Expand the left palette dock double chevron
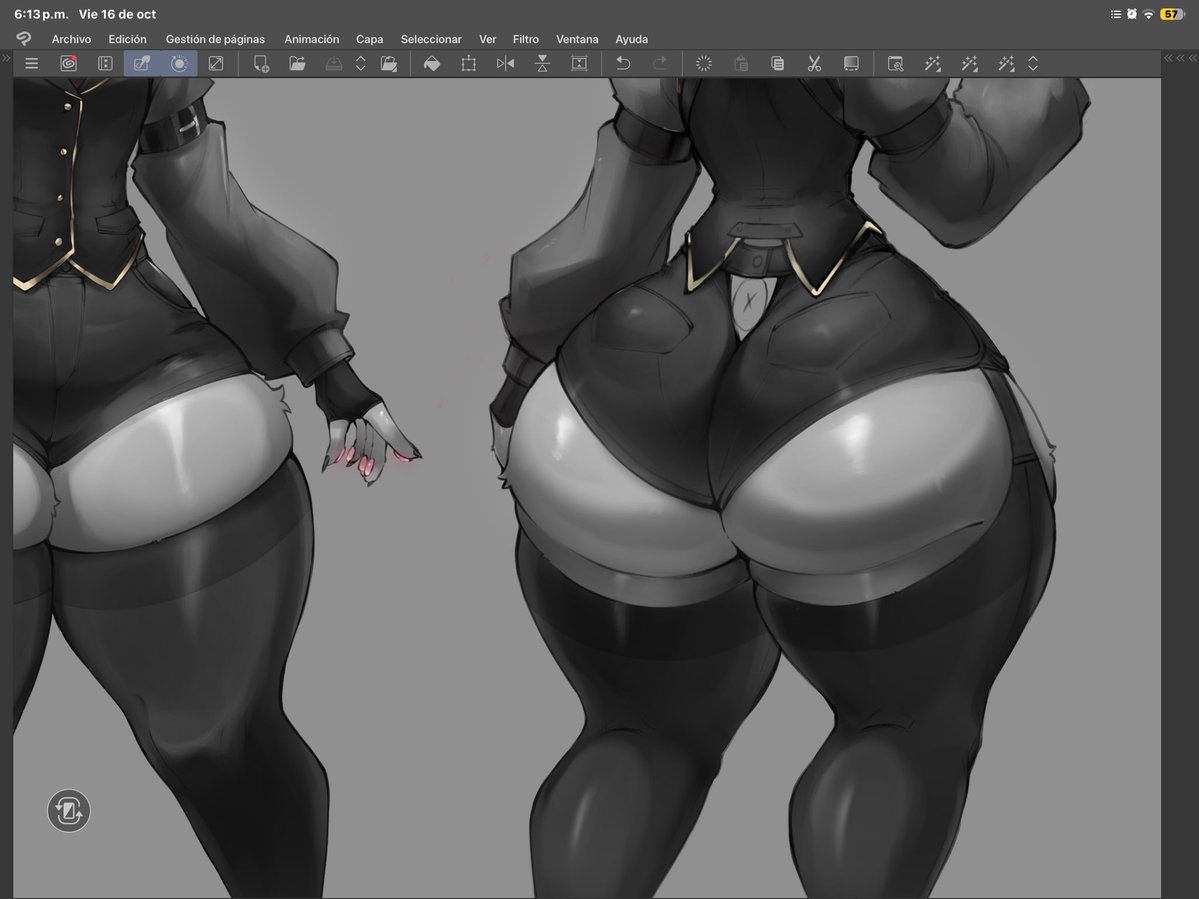1199x899 pixels. (6, 57)
